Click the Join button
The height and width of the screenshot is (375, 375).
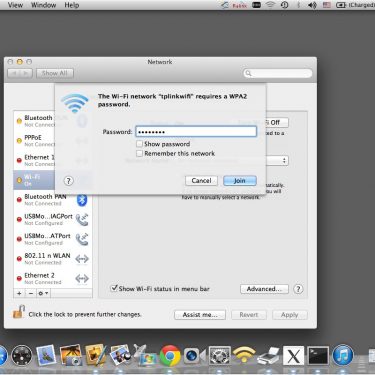click(x=240, y=181)
